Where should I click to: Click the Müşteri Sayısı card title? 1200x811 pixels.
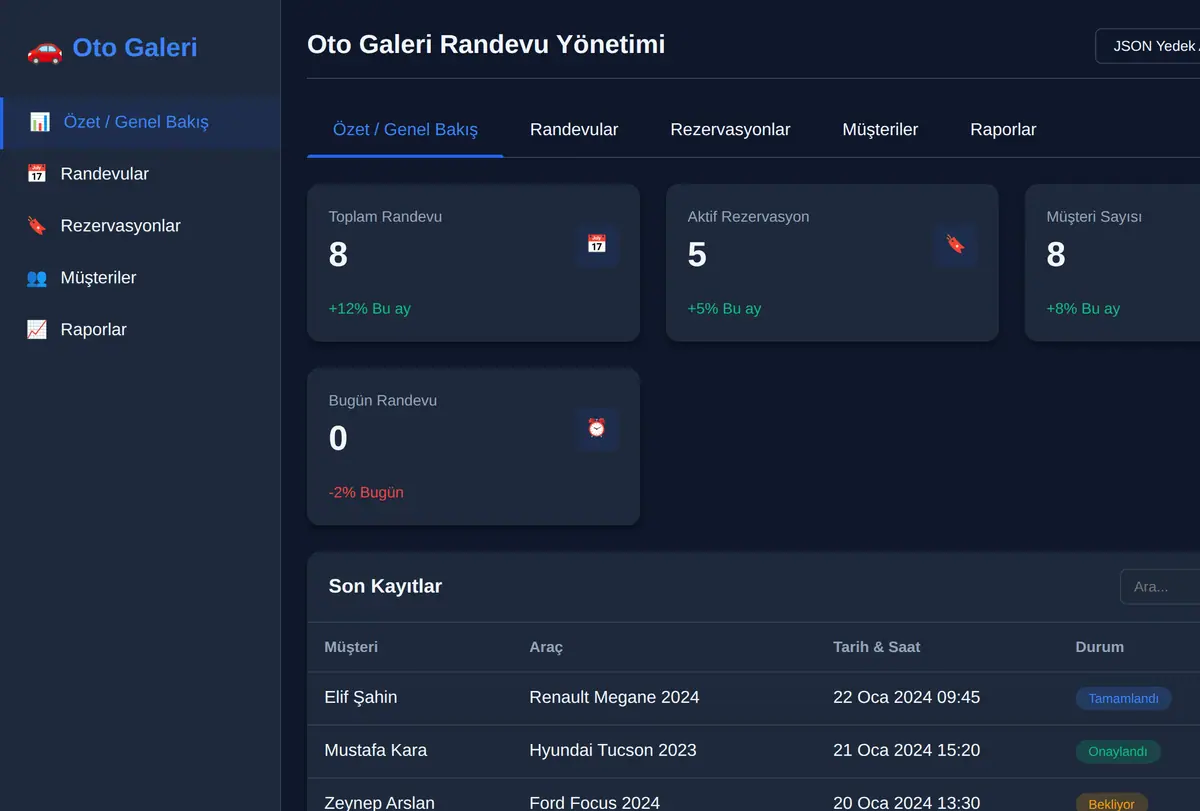1094,217
